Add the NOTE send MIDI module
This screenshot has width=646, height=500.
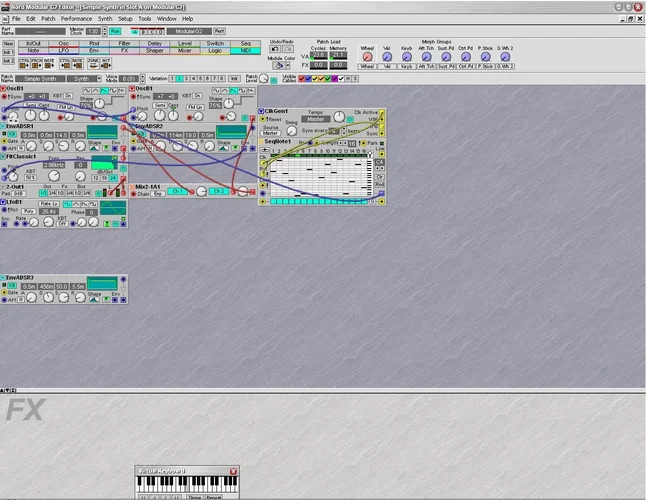pos(49,63)
